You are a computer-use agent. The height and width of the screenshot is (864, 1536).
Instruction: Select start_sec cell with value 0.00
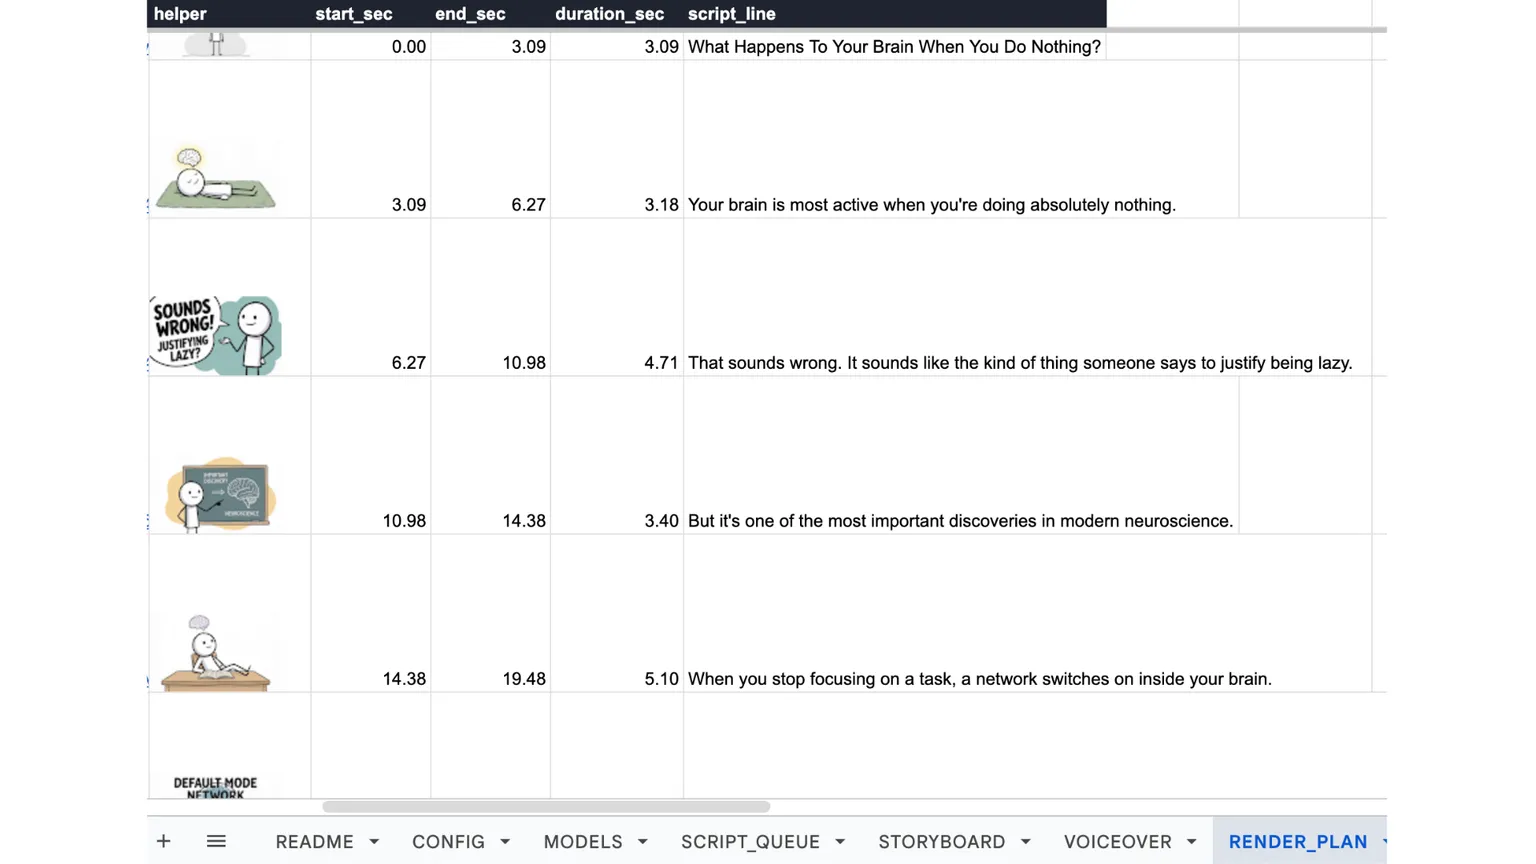(371, 47)
